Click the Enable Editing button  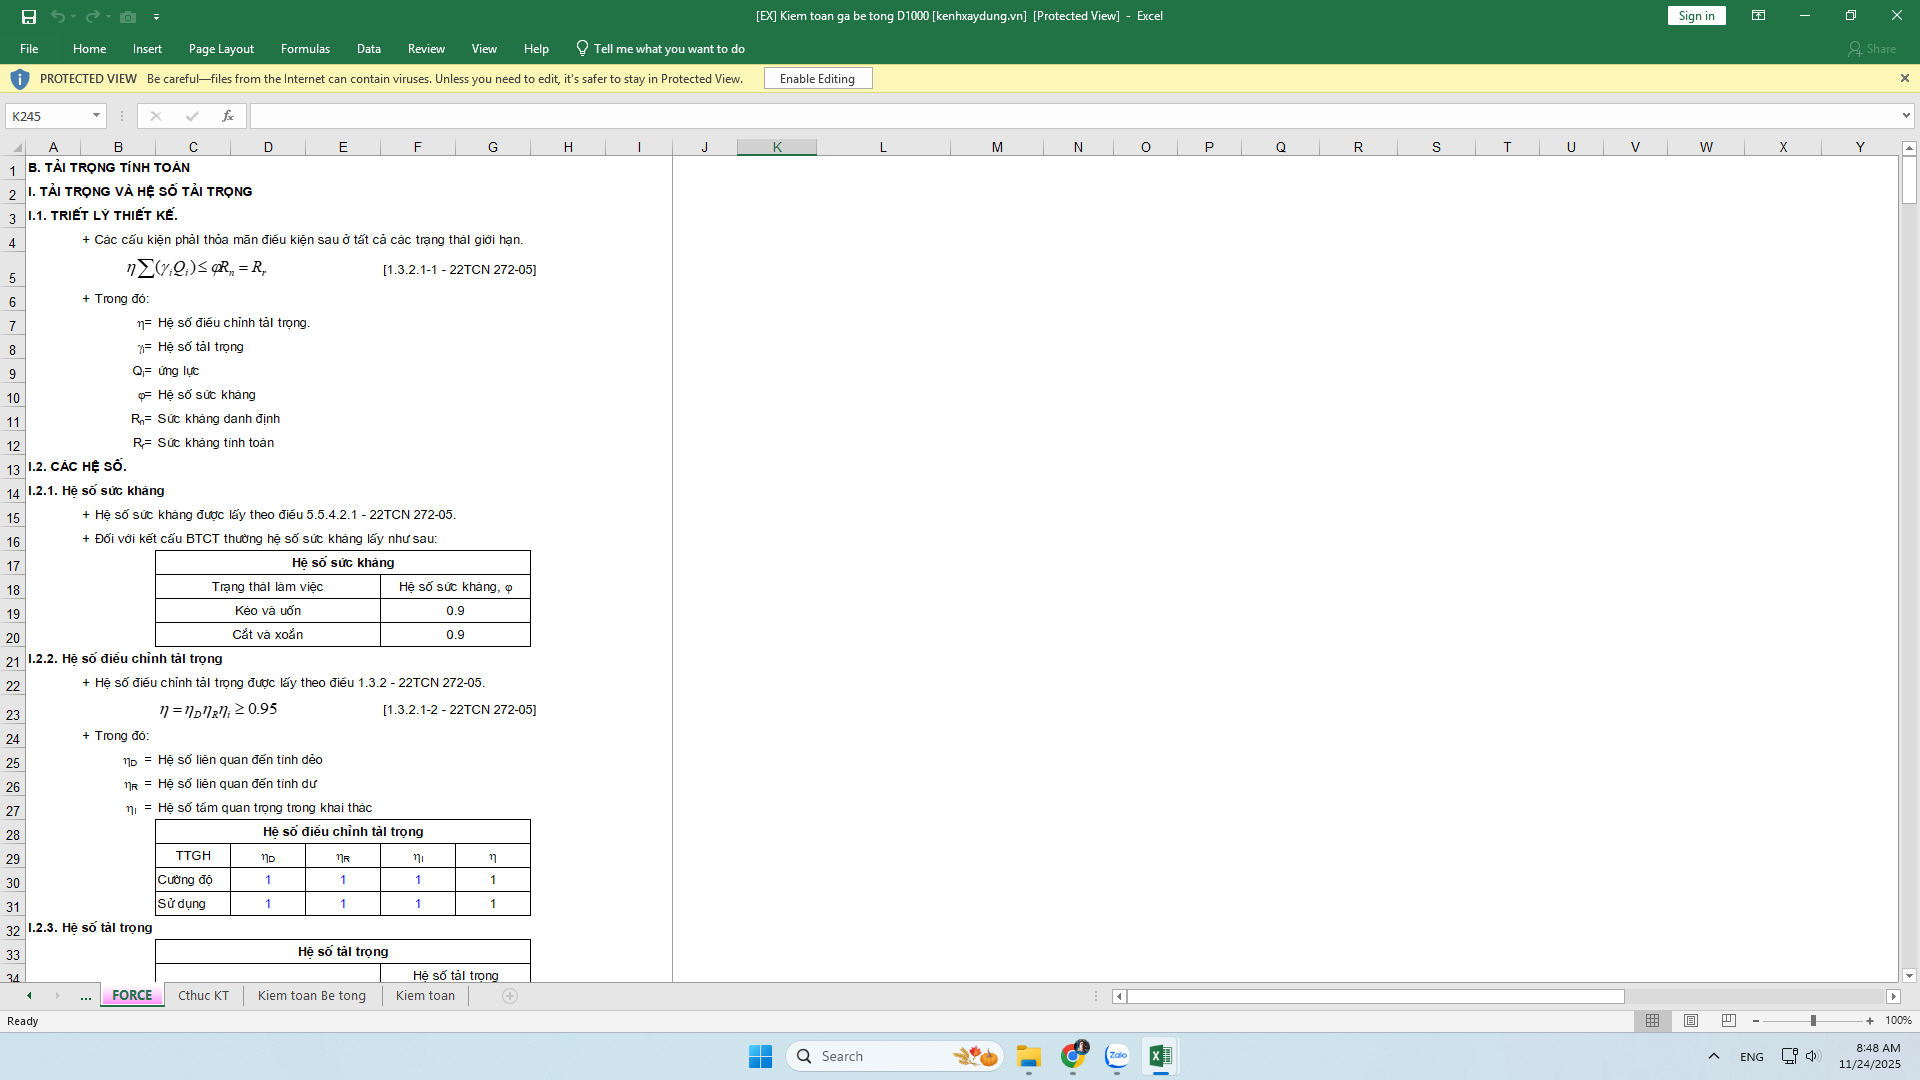tap(817, 78)
